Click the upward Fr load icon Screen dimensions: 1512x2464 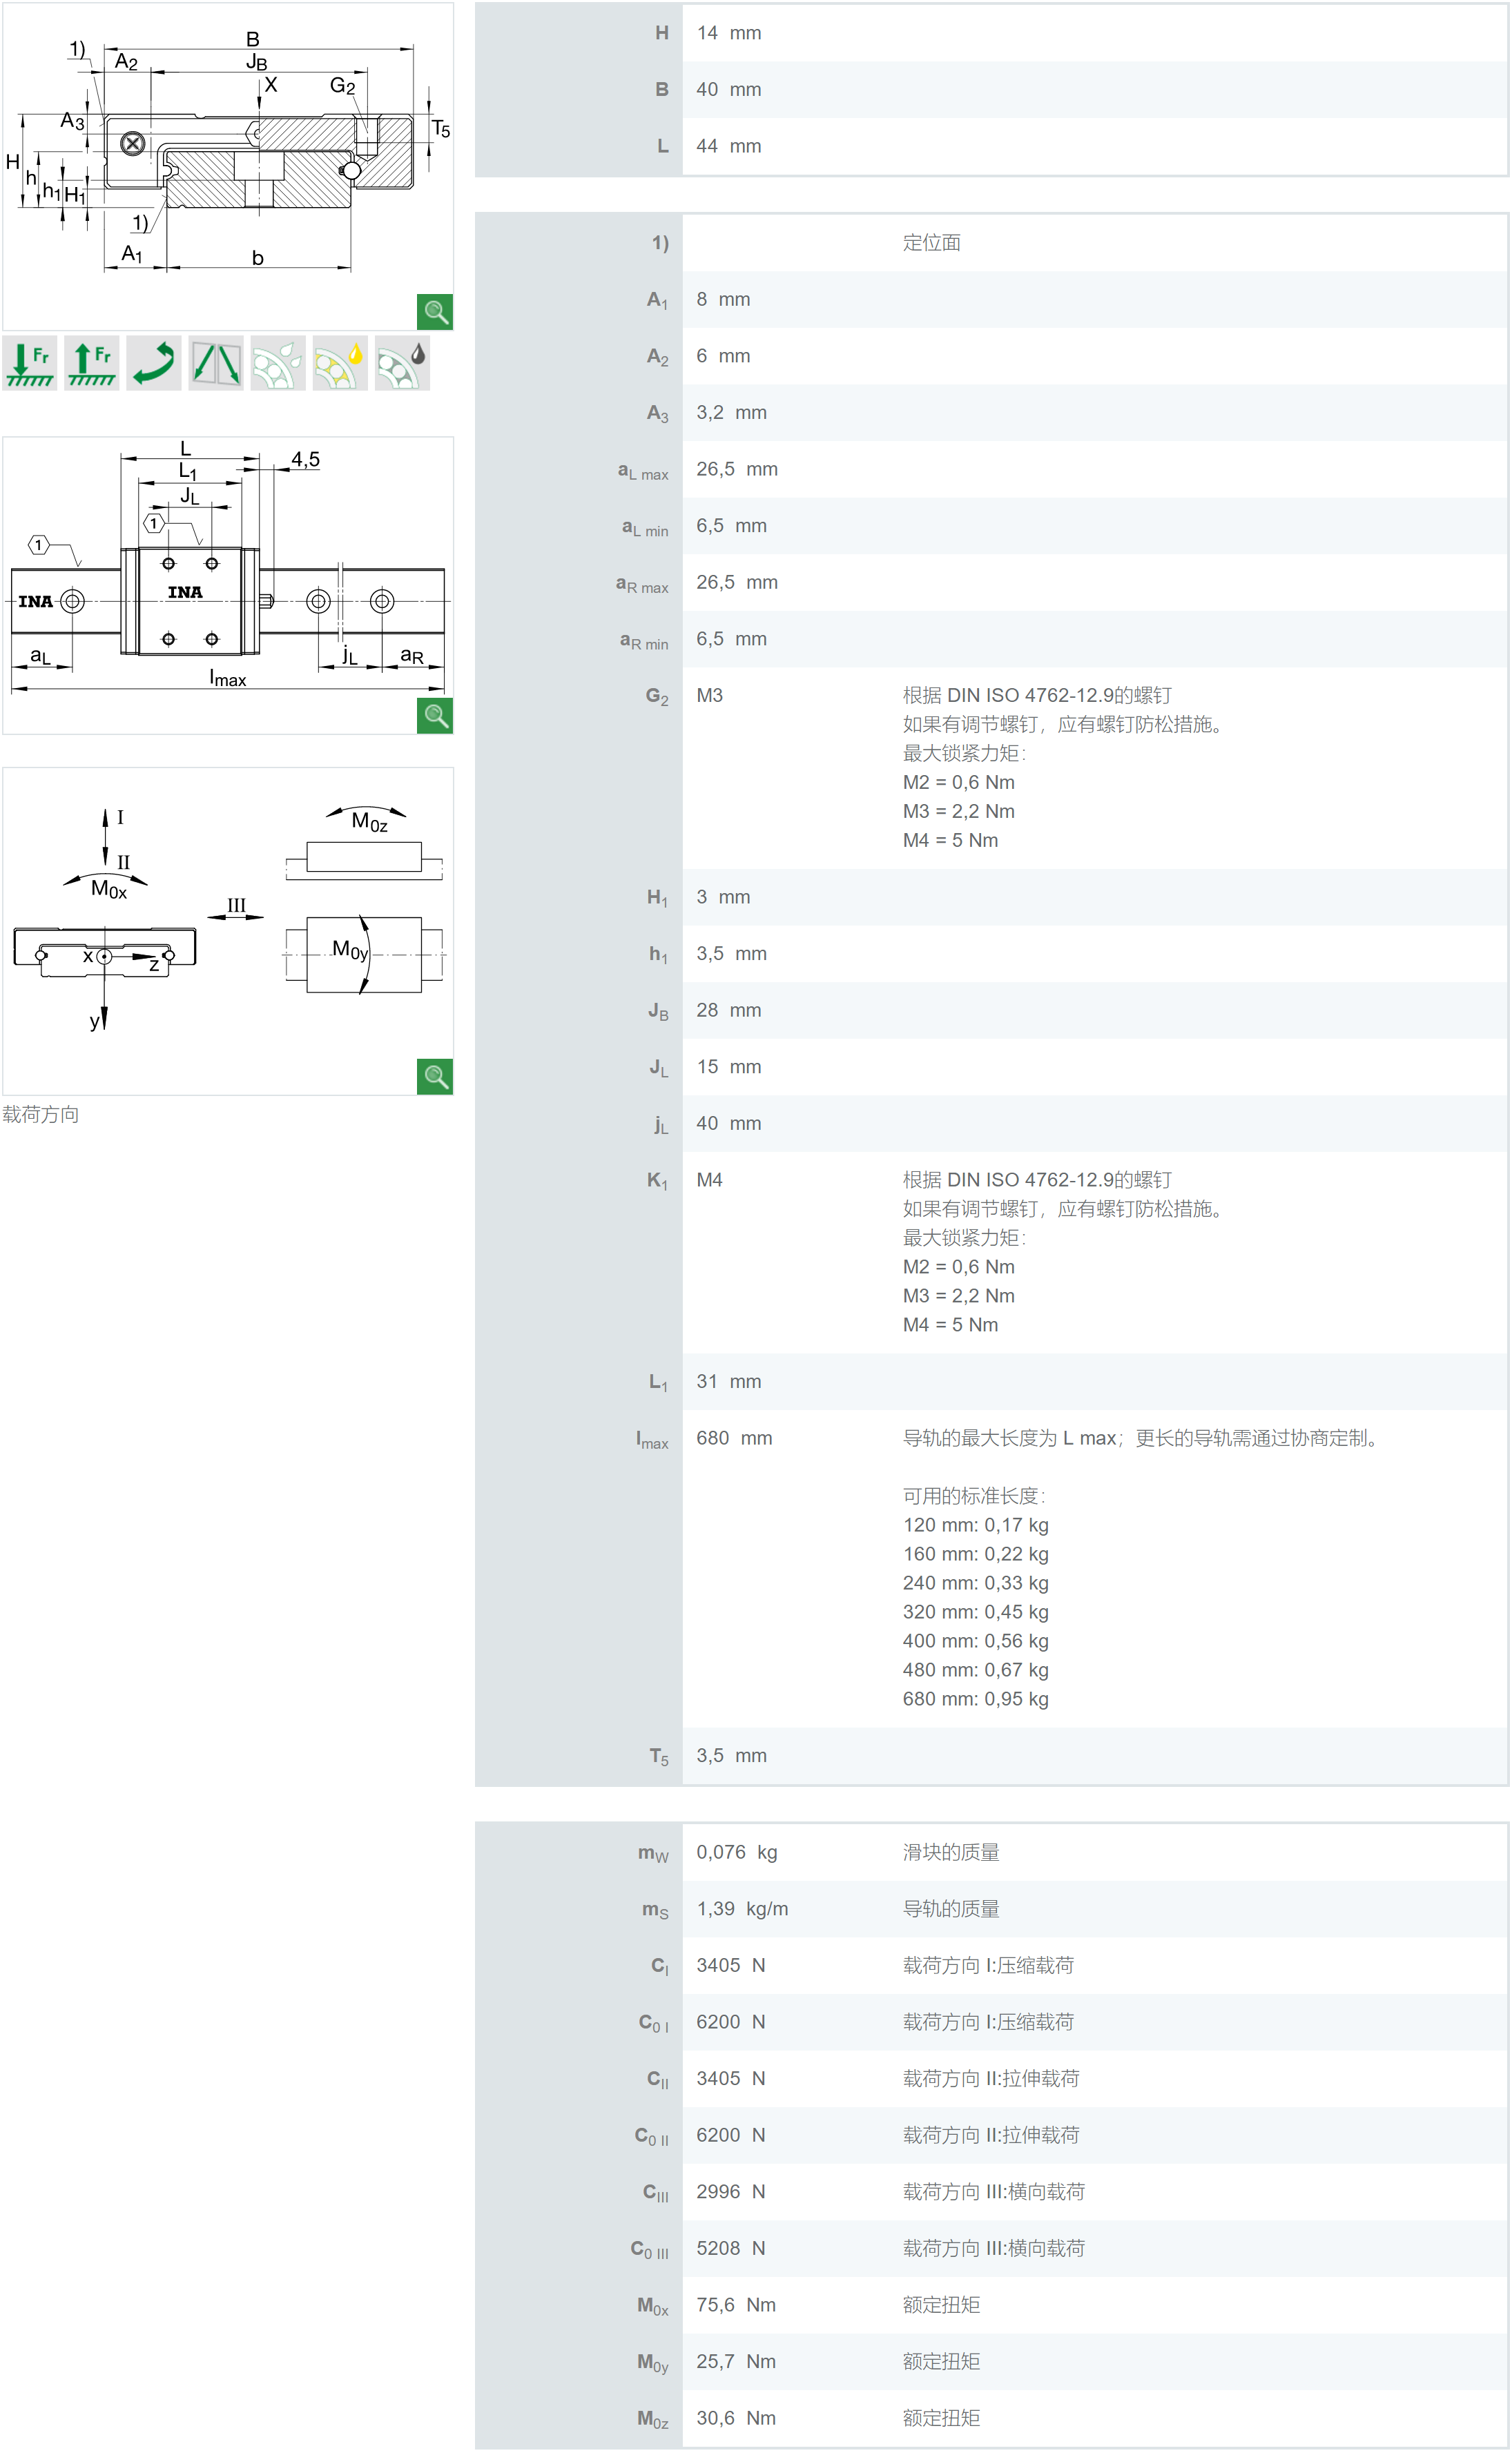(91, 363)
